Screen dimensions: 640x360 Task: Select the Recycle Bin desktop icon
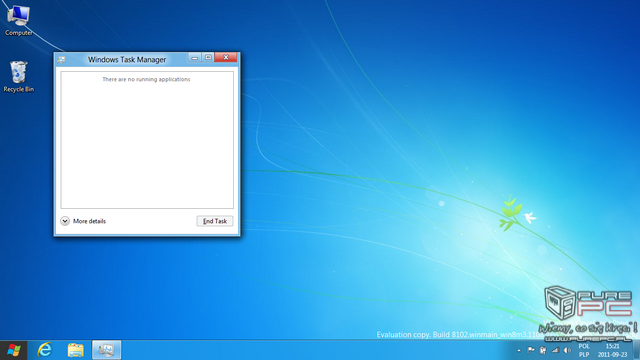click(18, 77)
